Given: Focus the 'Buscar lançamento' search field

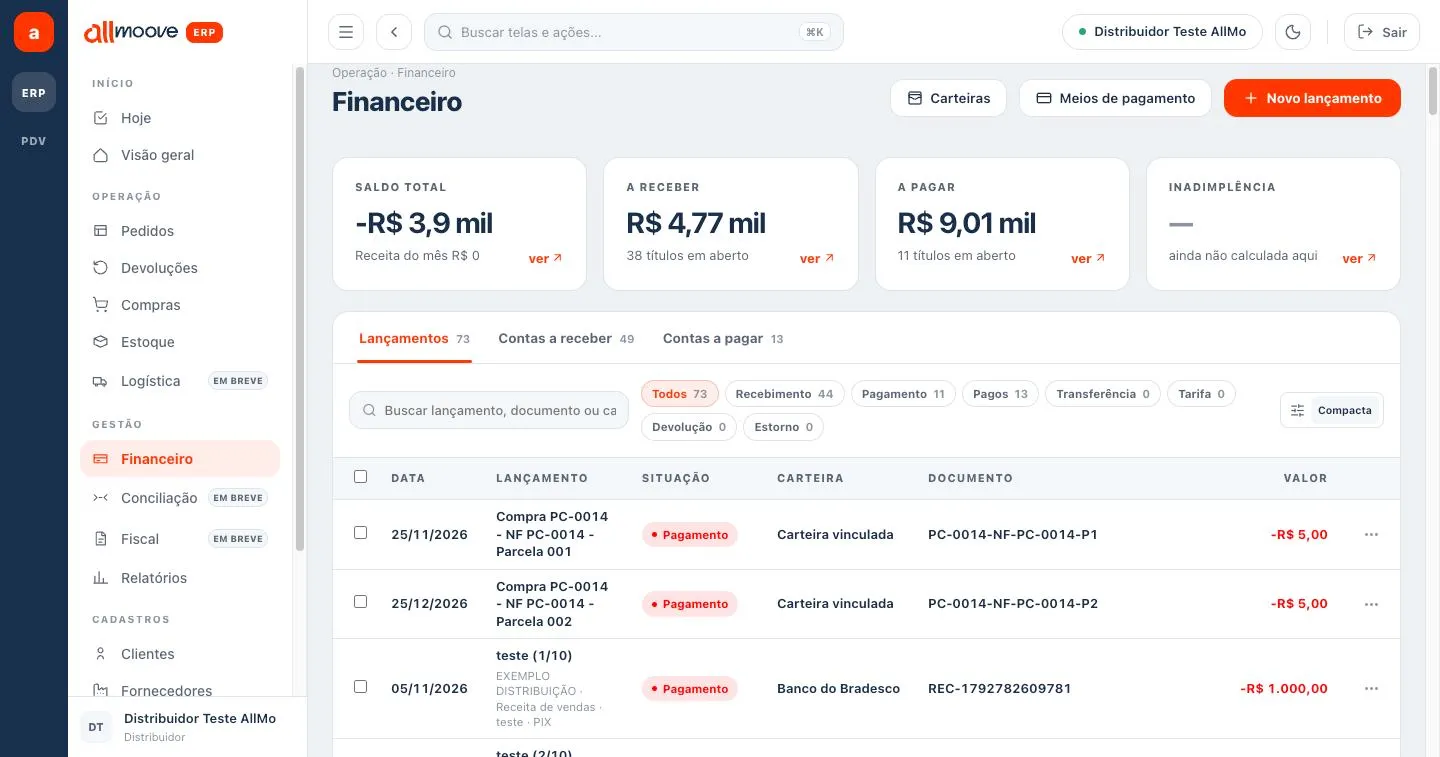Looking at the screenshot, I should (x=489, y=410).
